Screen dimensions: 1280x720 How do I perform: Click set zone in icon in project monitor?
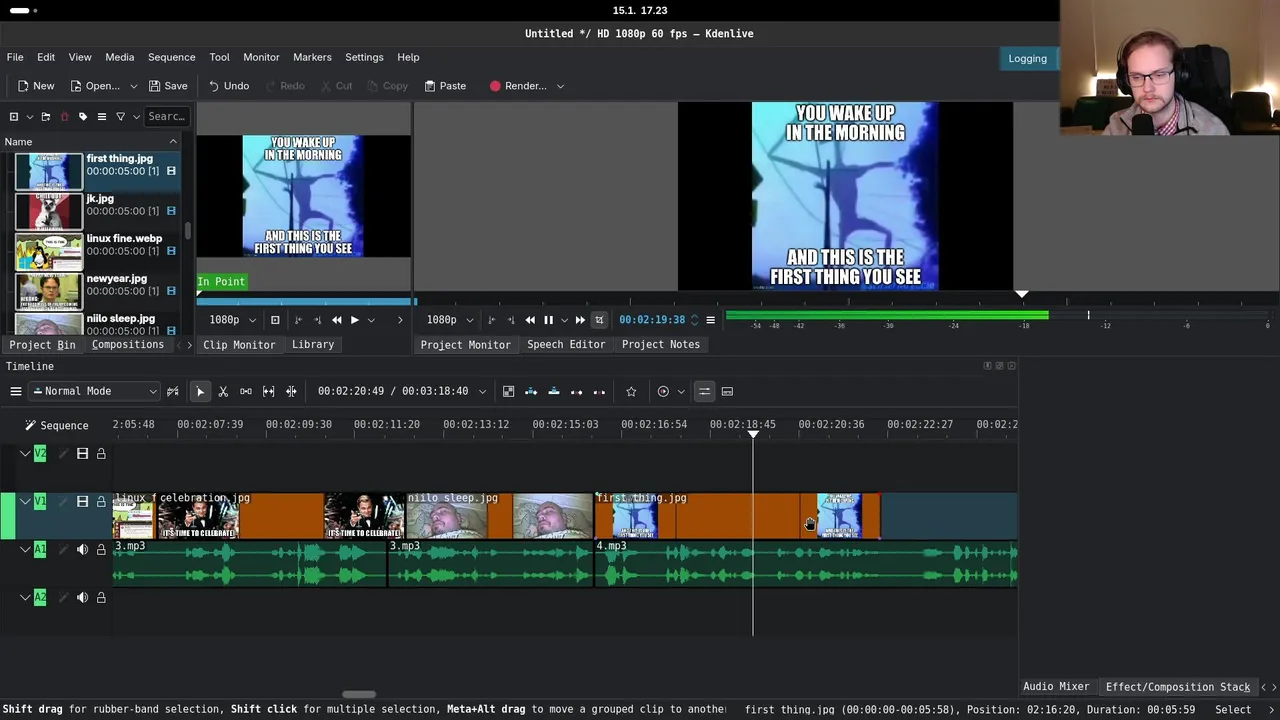491,320
